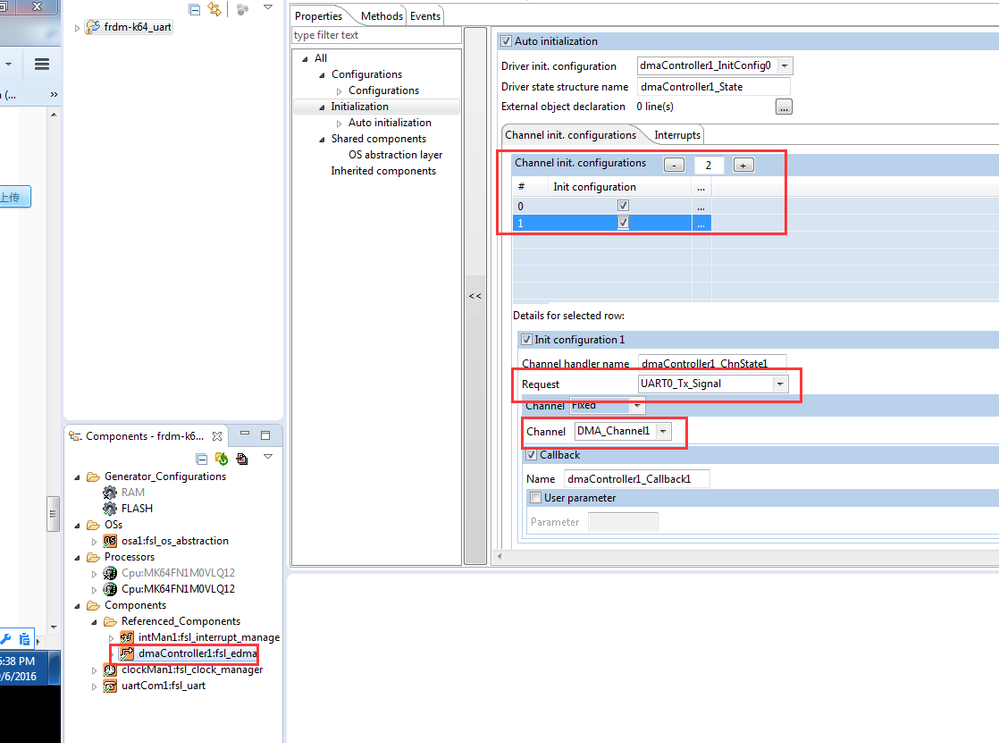
Task: Click ellipsis button in row 1
Action: click(x=701, y=223)
